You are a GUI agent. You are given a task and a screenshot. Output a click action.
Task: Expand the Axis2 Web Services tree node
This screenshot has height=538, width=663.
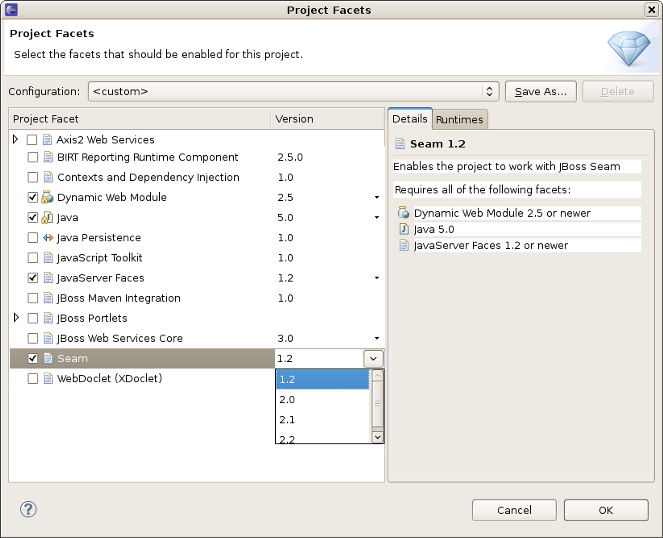tap(16, 140)
